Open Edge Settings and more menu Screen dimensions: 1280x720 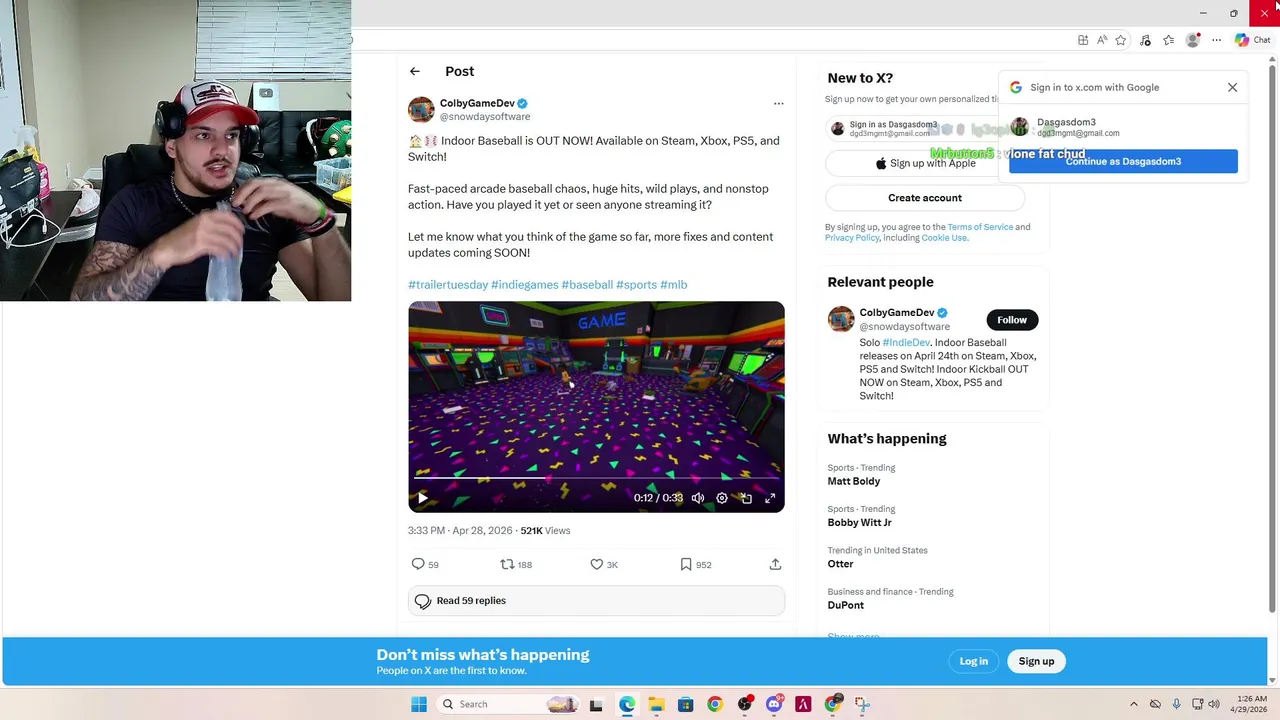coord(1216,40)
